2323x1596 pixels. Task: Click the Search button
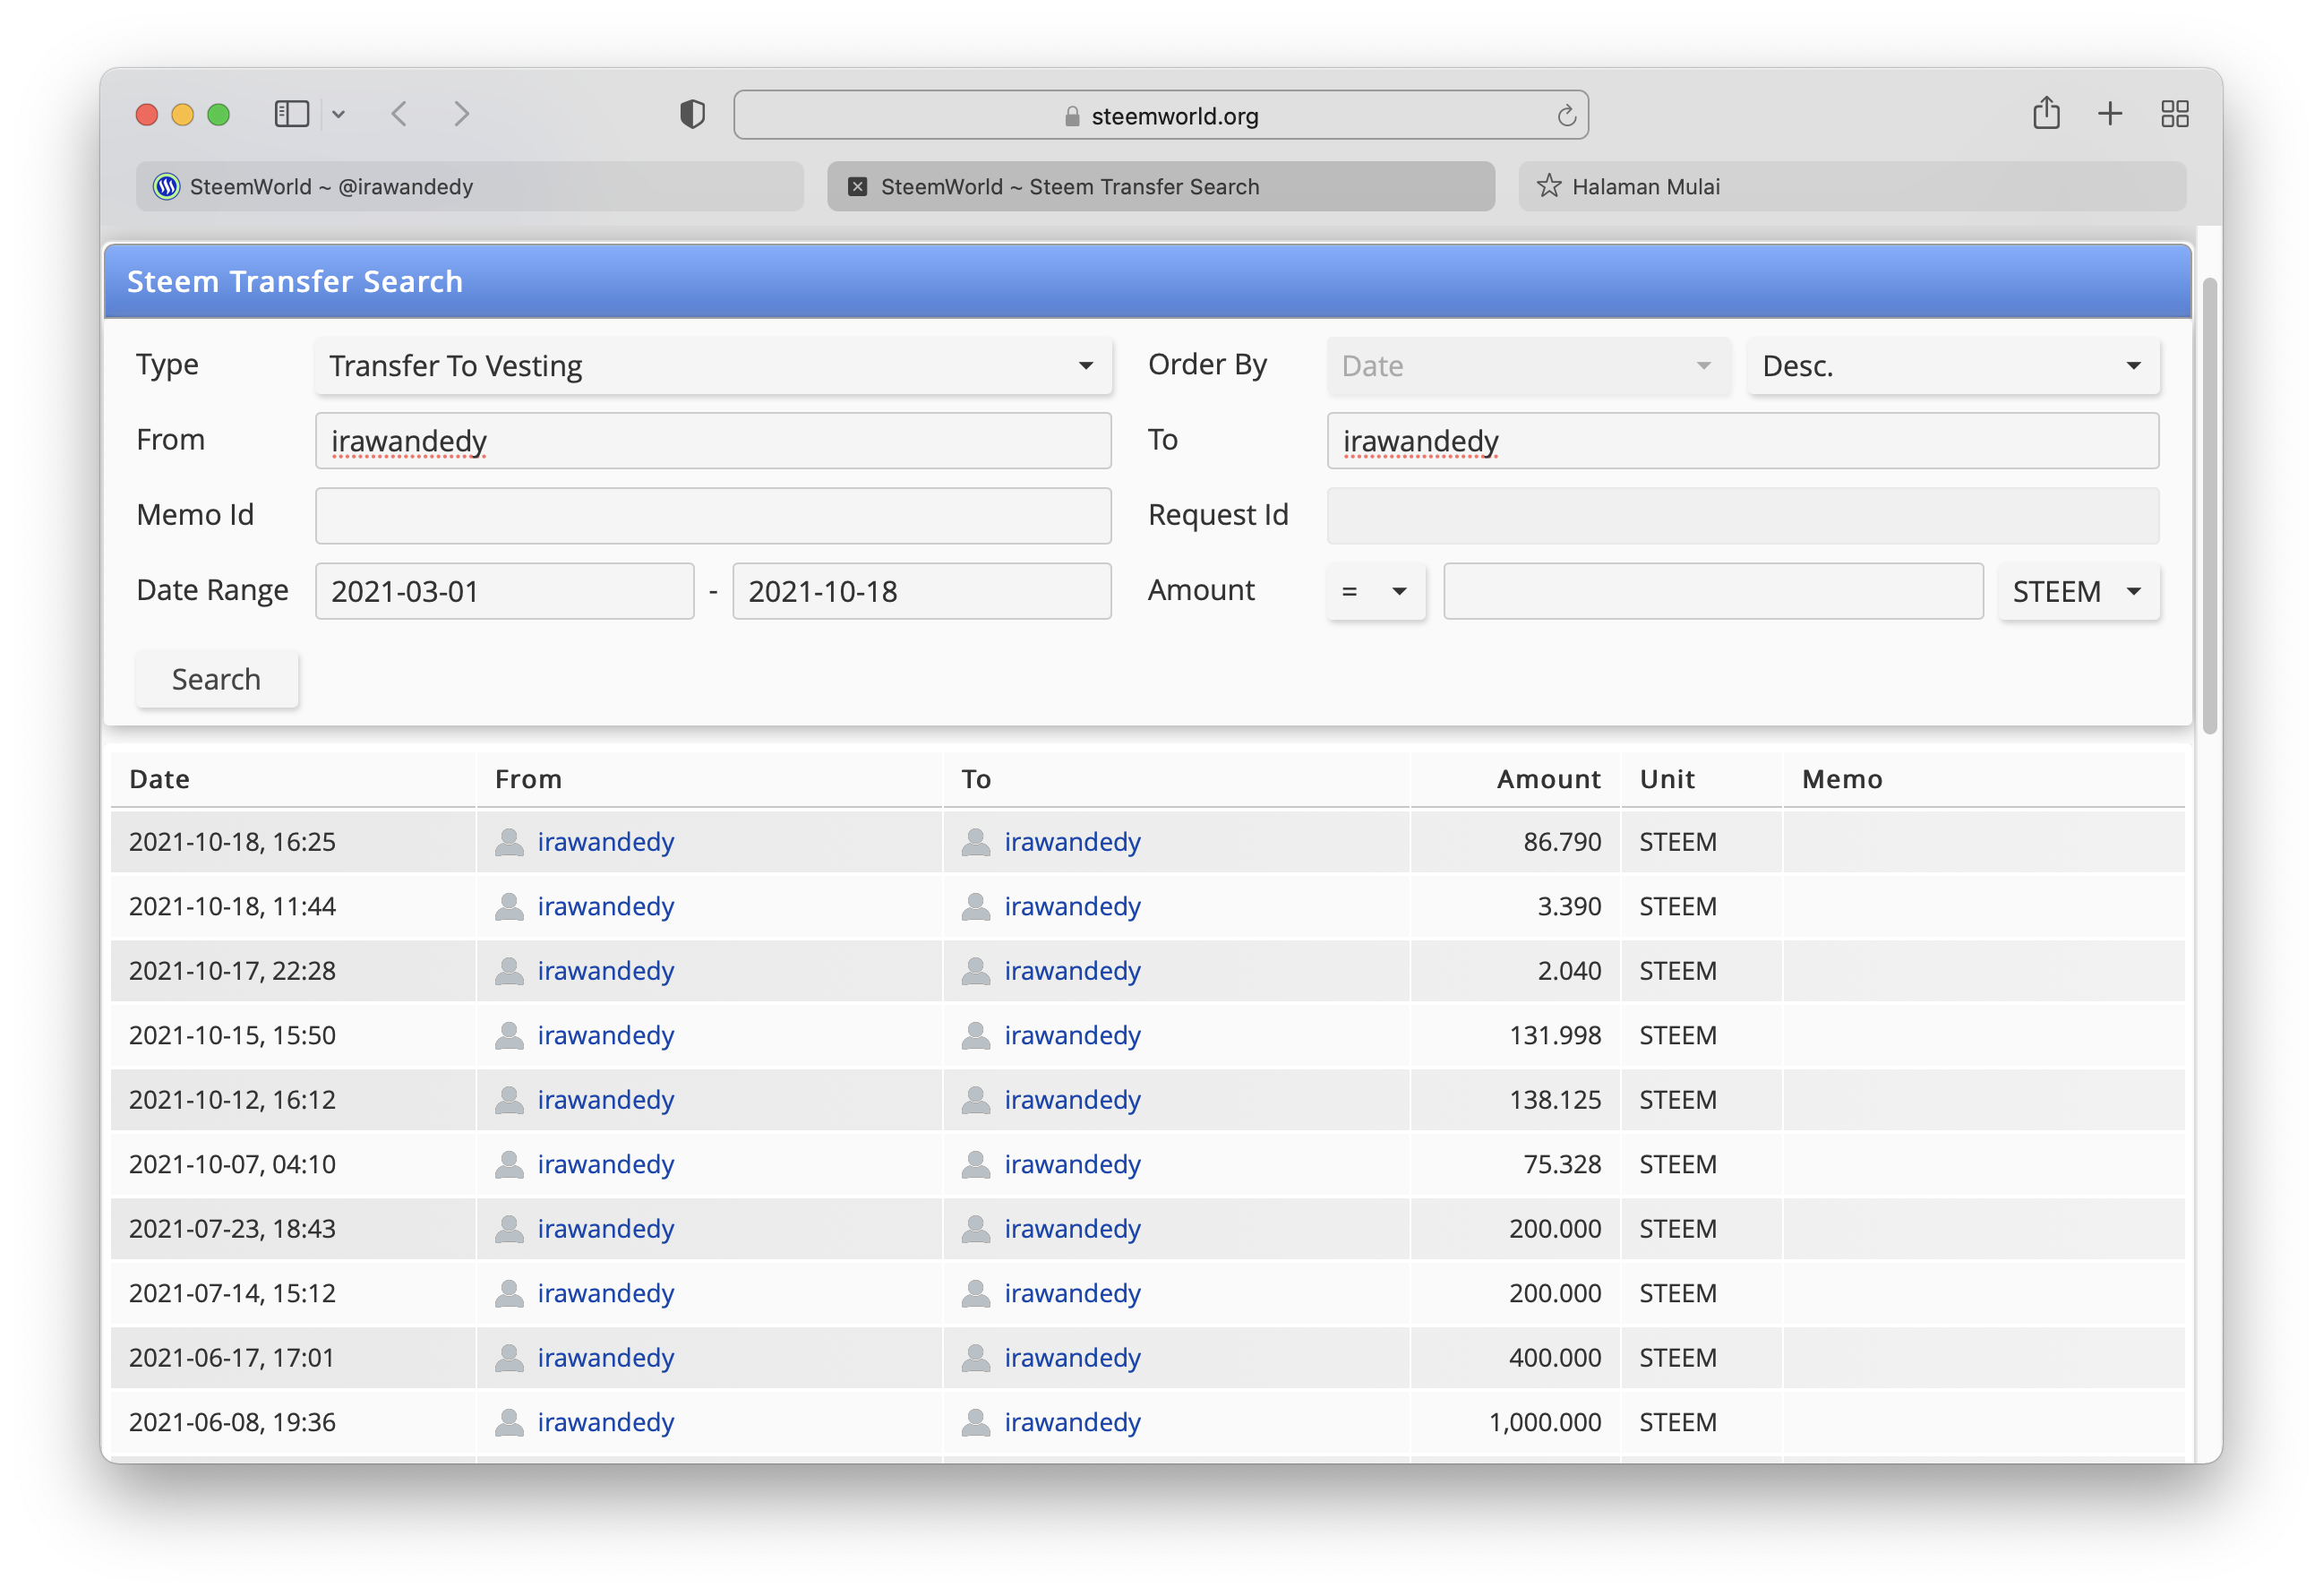(x=216, y=679)
